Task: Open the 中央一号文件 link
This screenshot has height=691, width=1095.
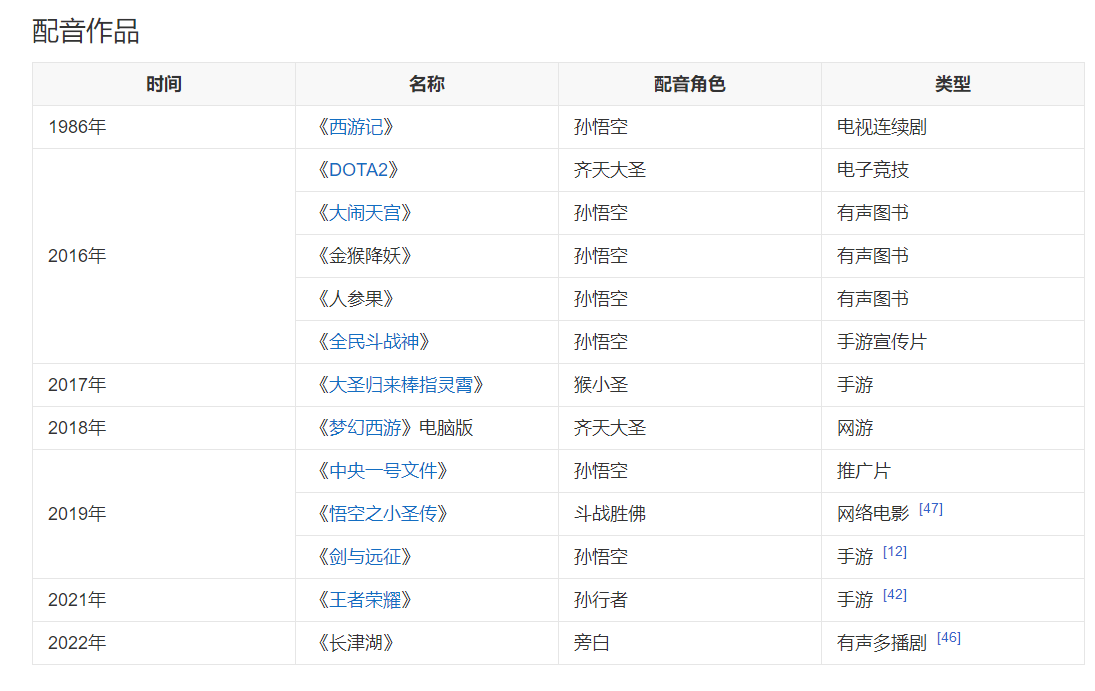Action: tap(383, 471)
